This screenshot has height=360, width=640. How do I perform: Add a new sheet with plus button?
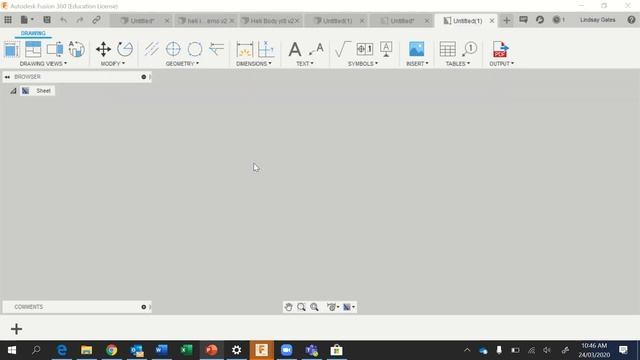coord(16,329)
